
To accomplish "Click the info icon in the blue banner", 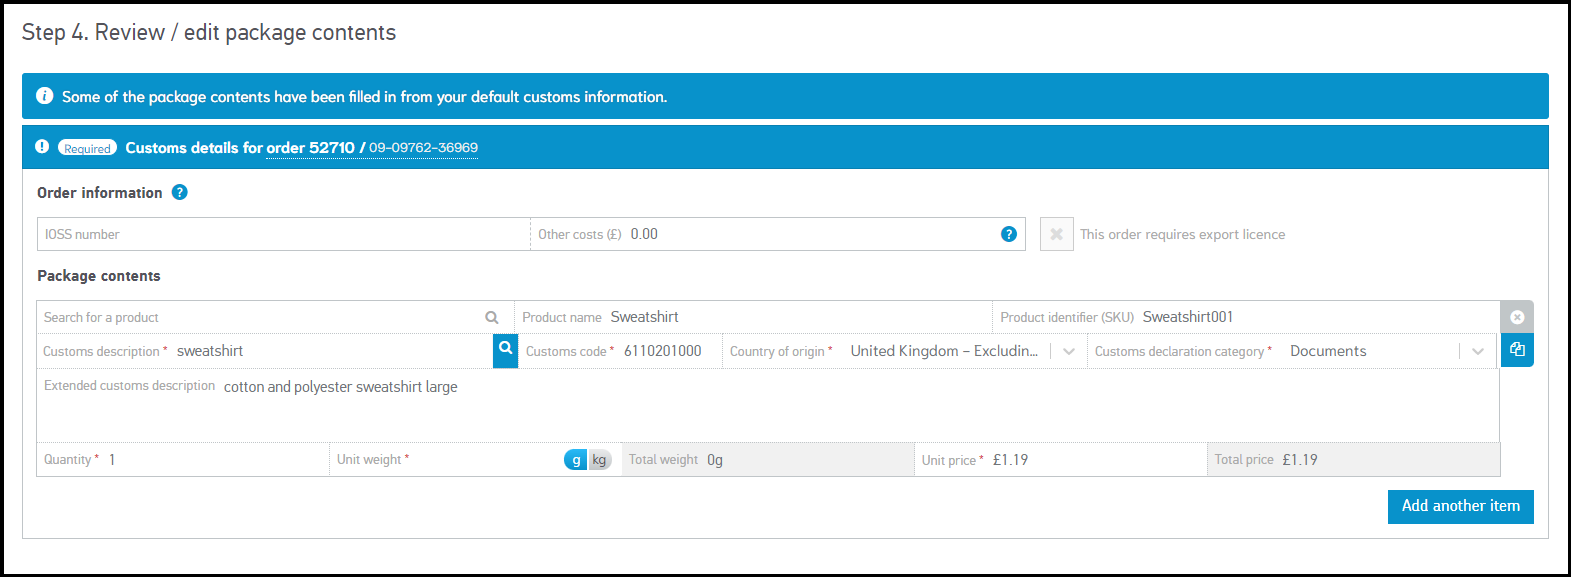I will [45, 96].
